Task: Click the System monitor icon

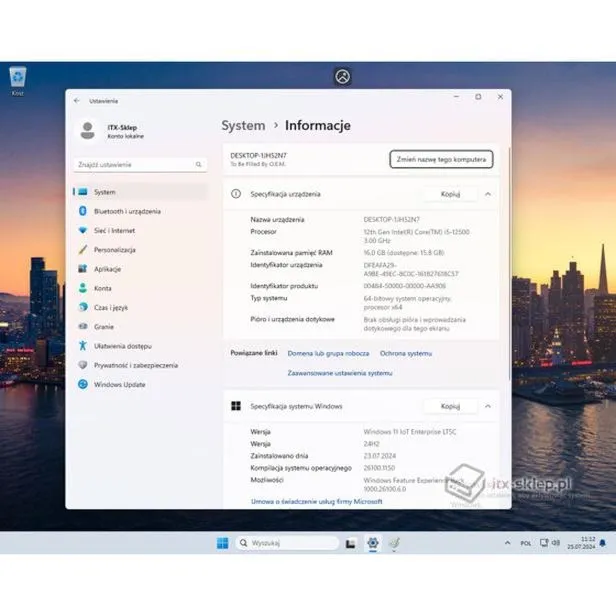Action: click(83, 192)
